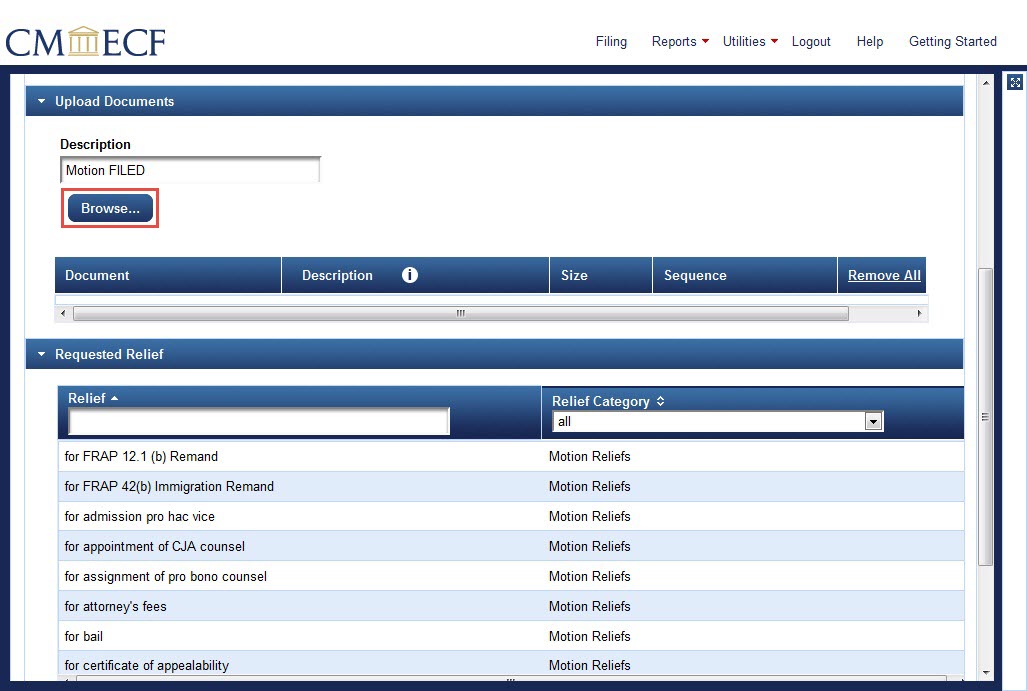Viewport: 1027px width, 691px height.
Task: Click Remove All documents link
Action: [884, 275]
